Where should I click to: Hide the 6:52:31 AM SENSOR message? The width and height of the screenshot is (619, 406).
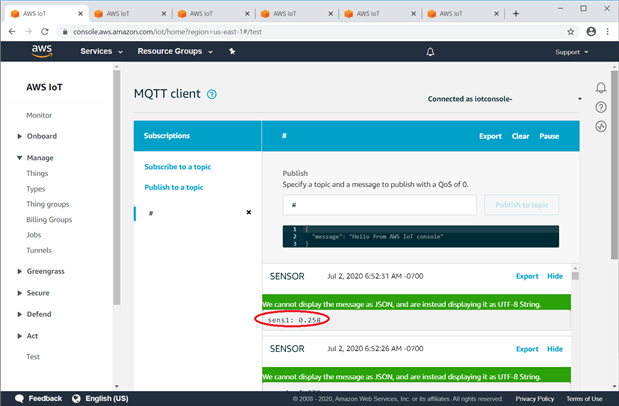click(x=555, y=276)
